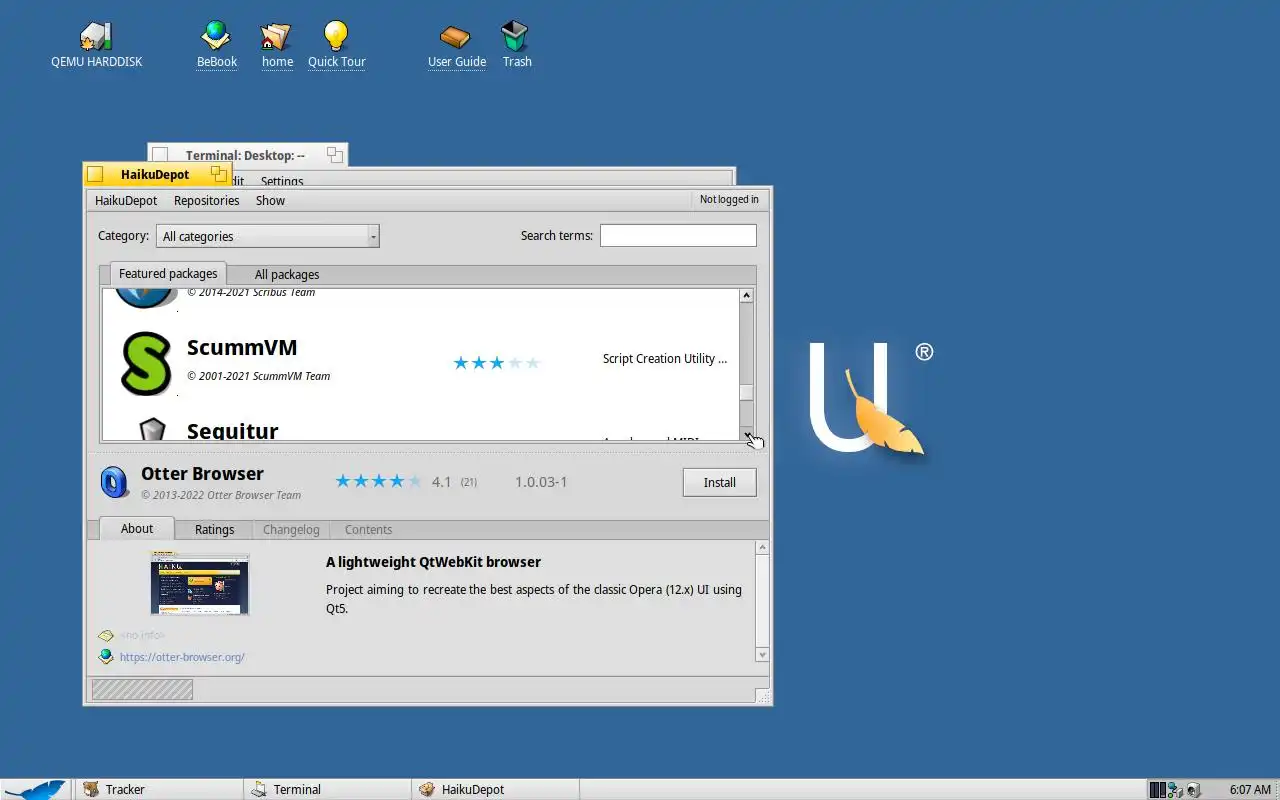Image resolution: width=1280 pixels, height=800 pixels.
Task: Click the Tracker icon in Deskbar
Action: 91,789
